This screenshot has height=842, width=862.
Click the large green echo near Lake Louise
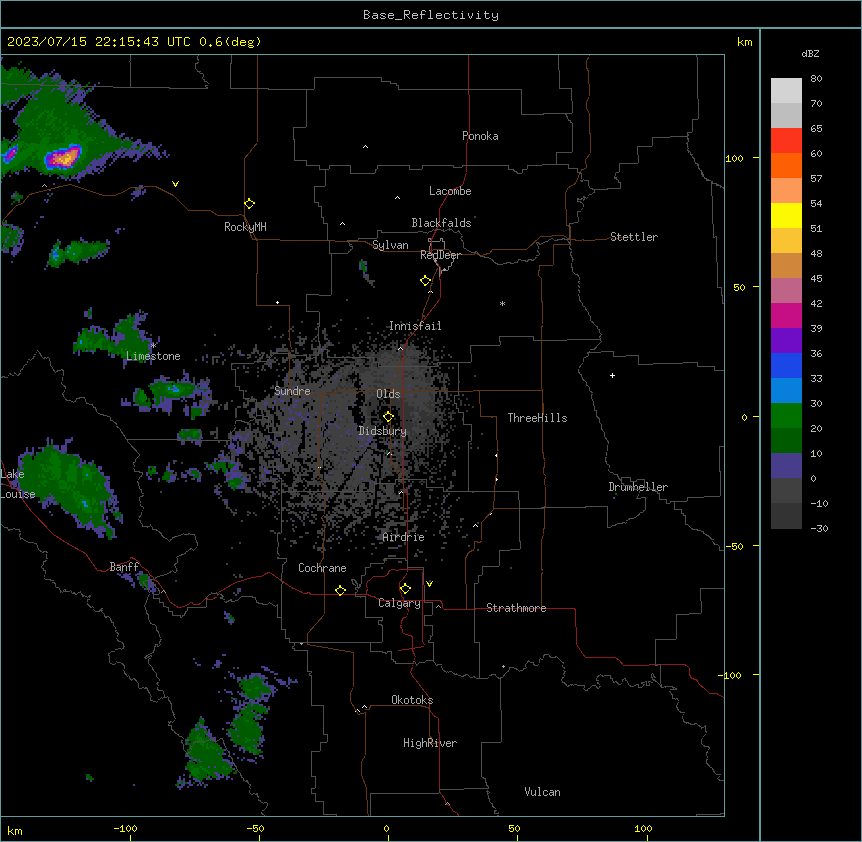pyautogui.click(x=70, y=486)
